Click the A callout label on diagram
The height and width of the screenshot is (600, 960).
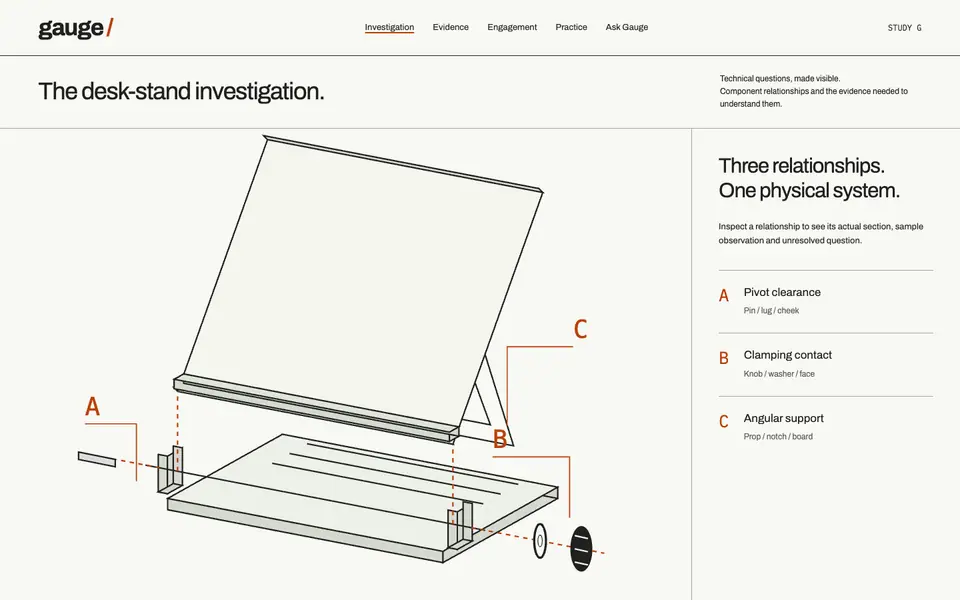point(92,407)
